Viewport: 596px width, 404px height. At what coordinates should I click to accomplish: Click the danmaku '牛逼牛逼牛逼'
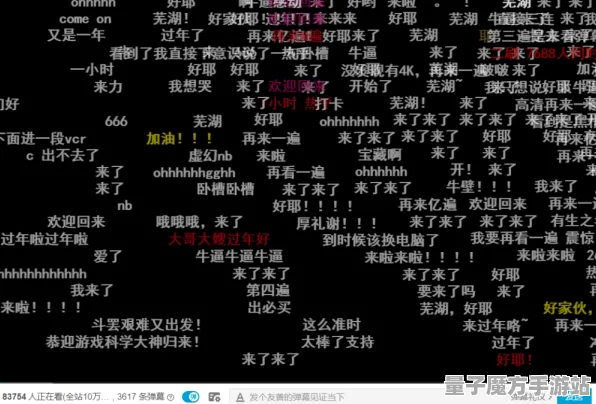coord(239,257)
